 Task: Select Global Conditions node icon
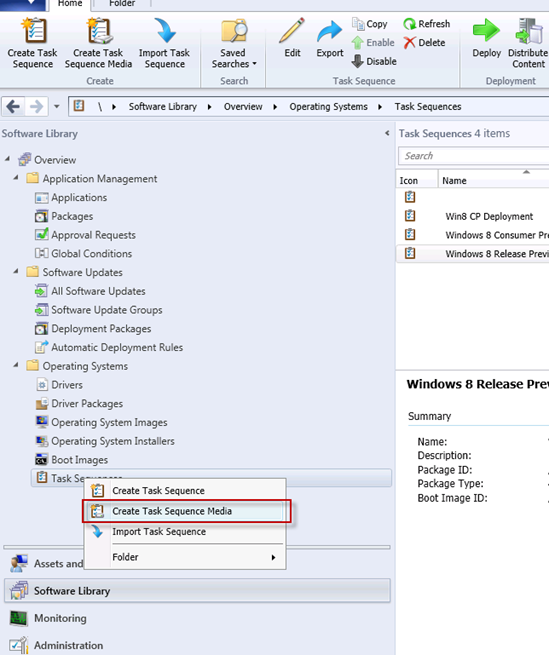(x=41, y=254)
